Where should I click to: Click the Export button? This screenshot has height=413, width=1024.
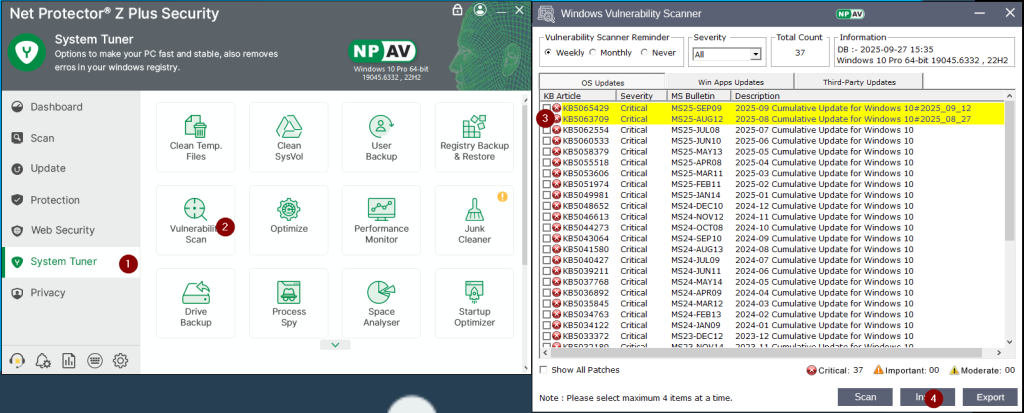[983, 397]
